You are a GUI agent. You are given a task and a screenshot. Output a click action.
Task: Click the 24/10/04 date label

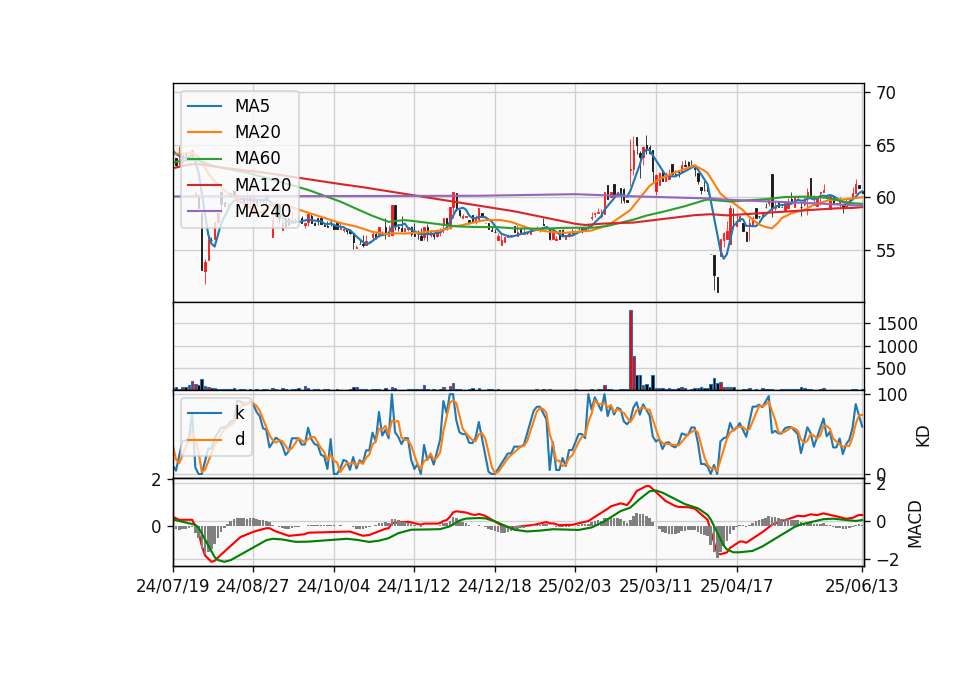334,586
